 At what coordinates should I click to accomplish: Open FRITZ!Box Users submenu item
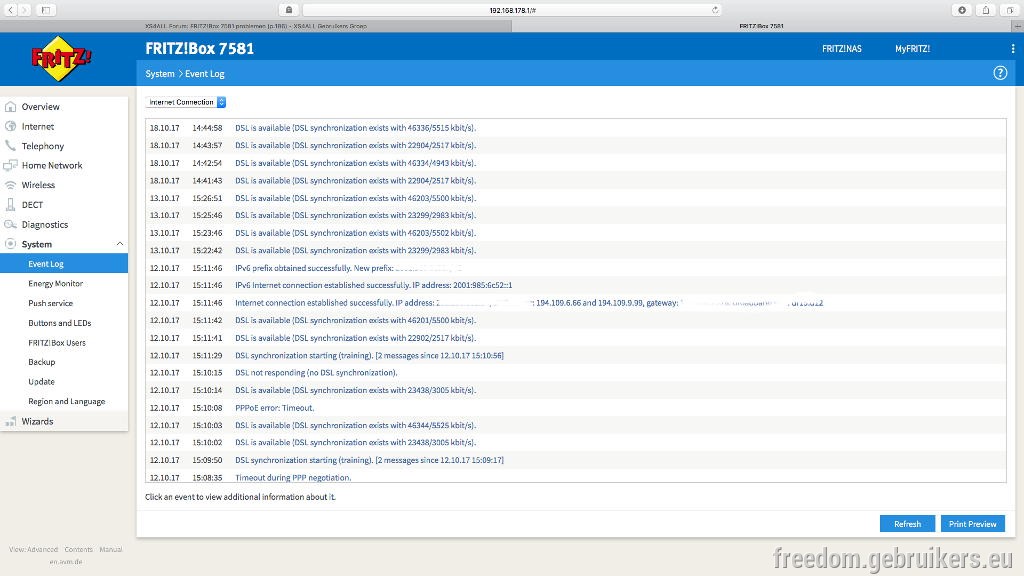coord(57,342)
